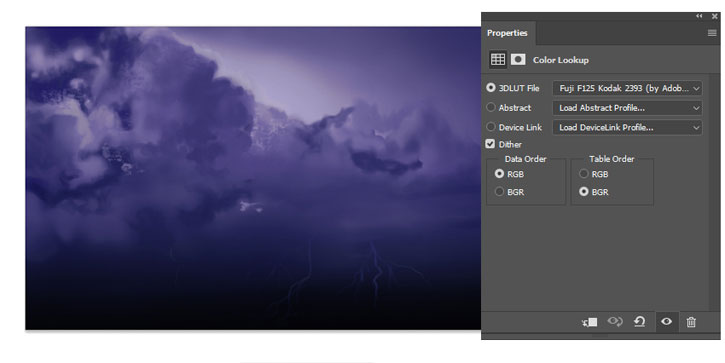Viewport: 725px width, 363px height.
Task: Collapse the panel using double-arrow icon
Action: coord(699,16)
